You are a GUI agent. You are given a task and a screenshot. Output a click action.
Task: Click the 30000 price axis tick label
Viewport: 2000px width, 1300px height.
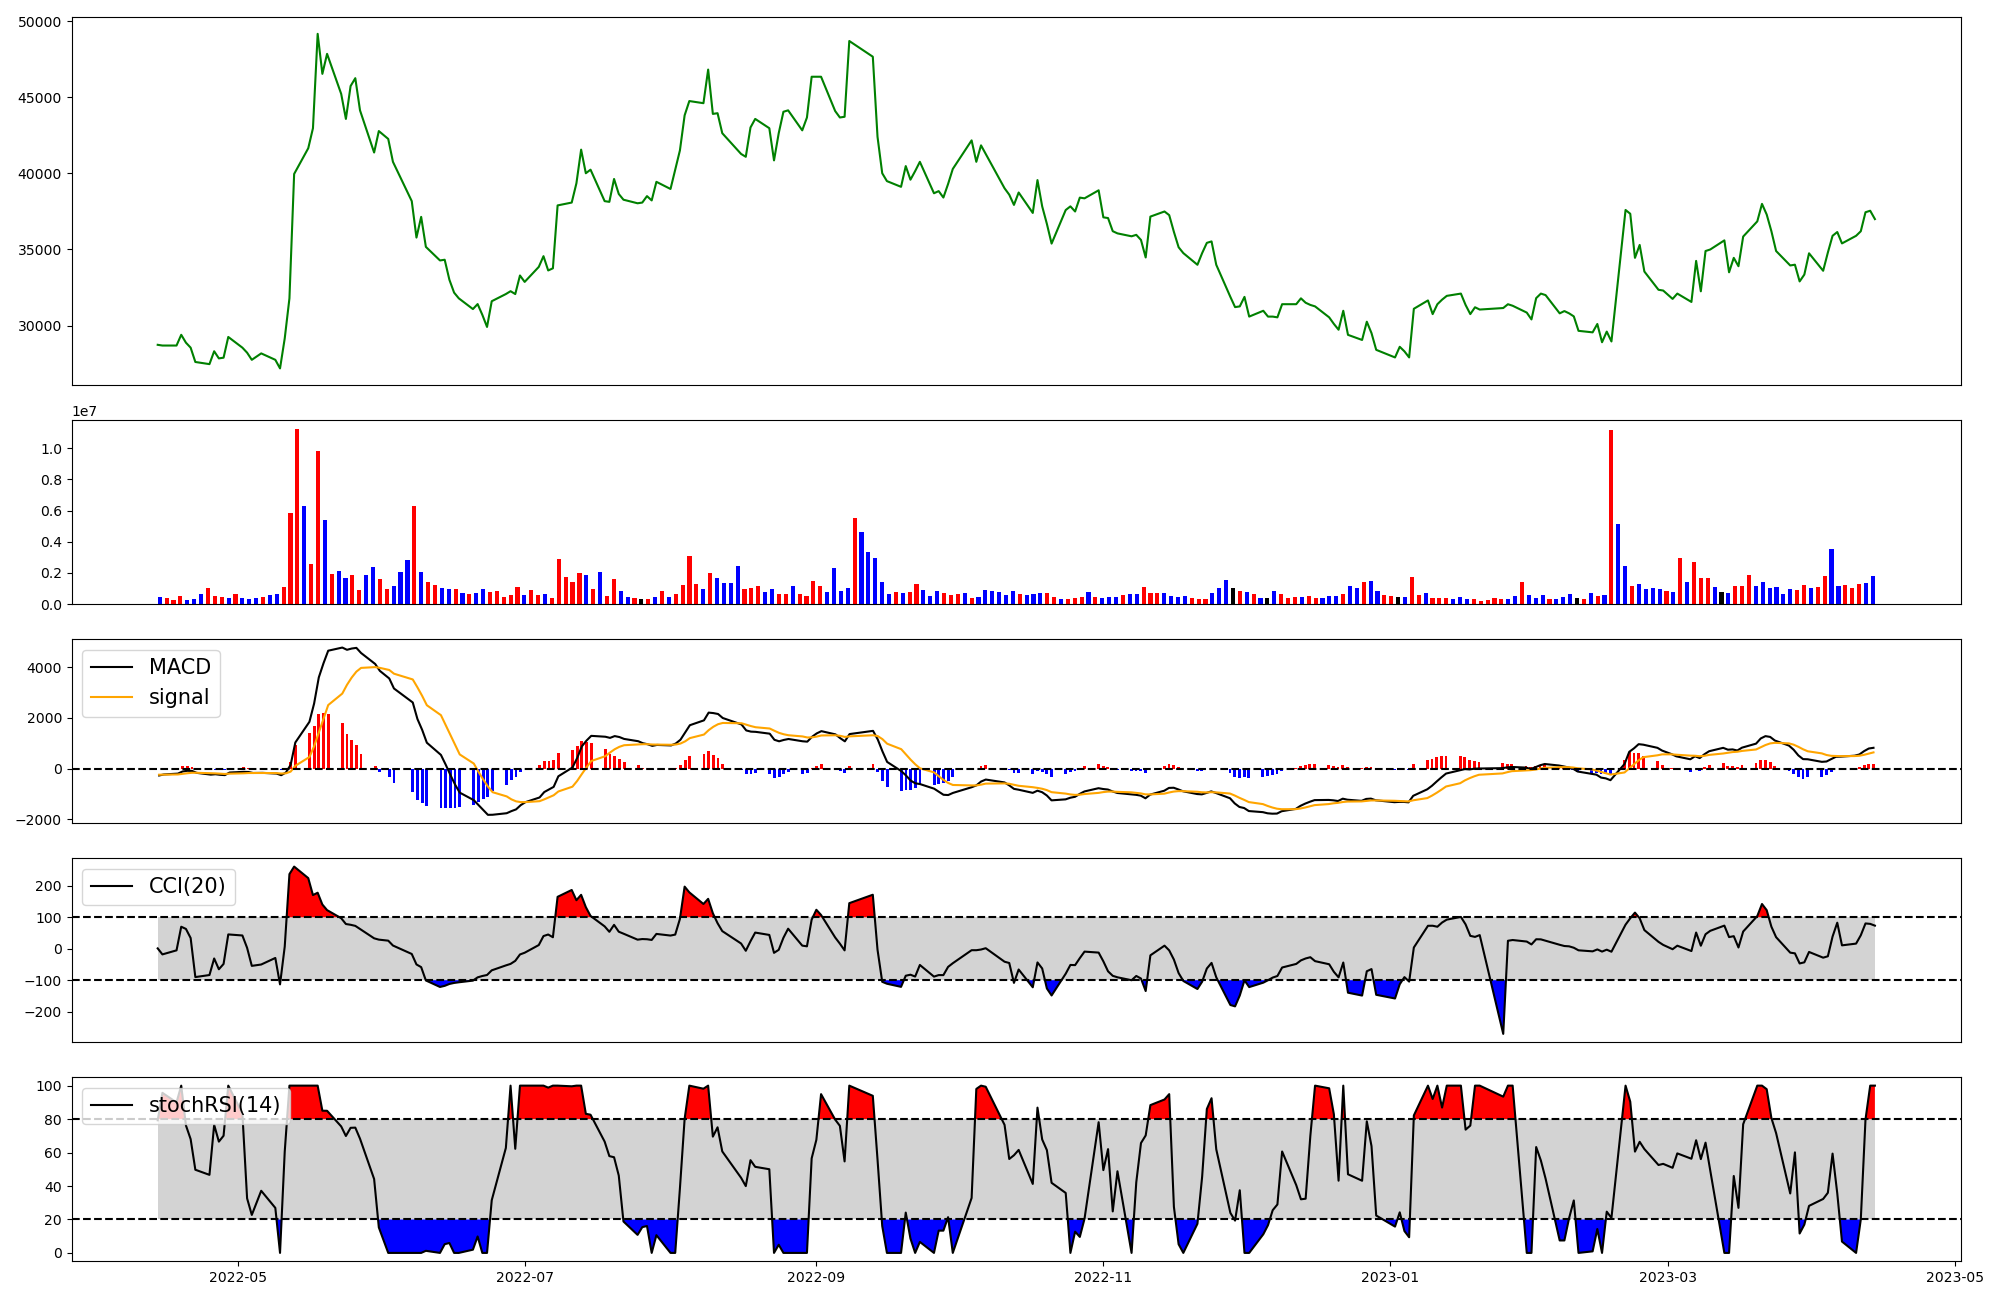(40, 326)
